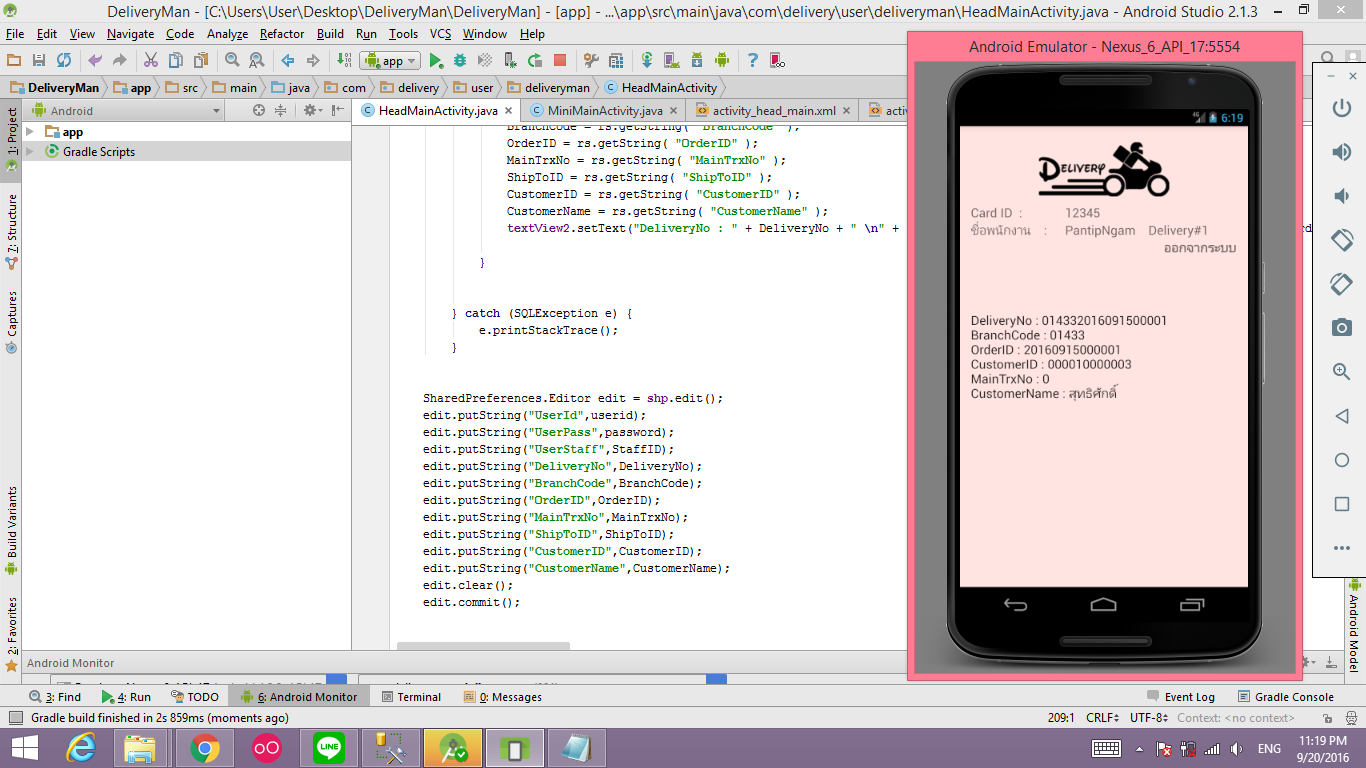Click the Save All floppy disk icon
Screen dimensions: 1366x768
pyautogui.click(x=38, y=61)
